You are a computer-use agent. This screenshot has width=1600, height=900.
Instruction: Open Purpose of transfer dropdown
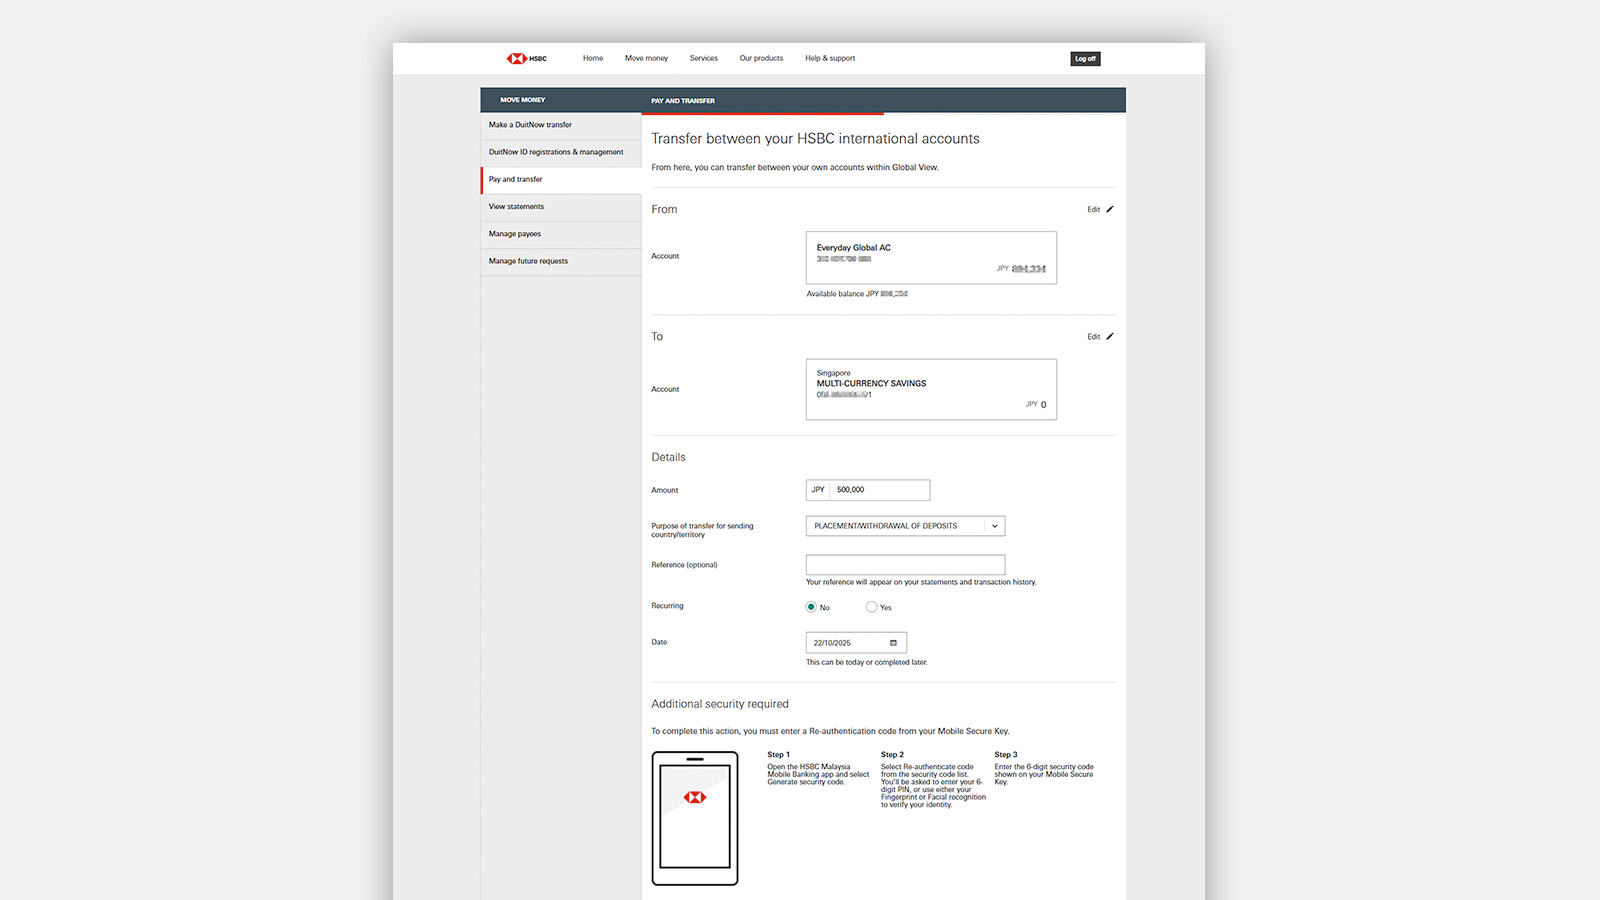pyautogui.click(x=905, y=526)
